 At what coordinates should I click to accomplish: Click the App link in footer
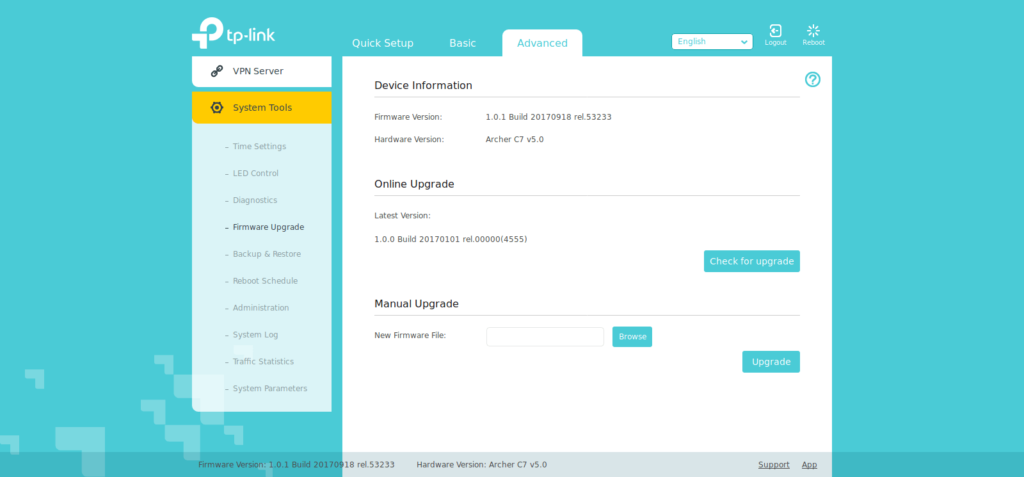click(x=809, y=465)
